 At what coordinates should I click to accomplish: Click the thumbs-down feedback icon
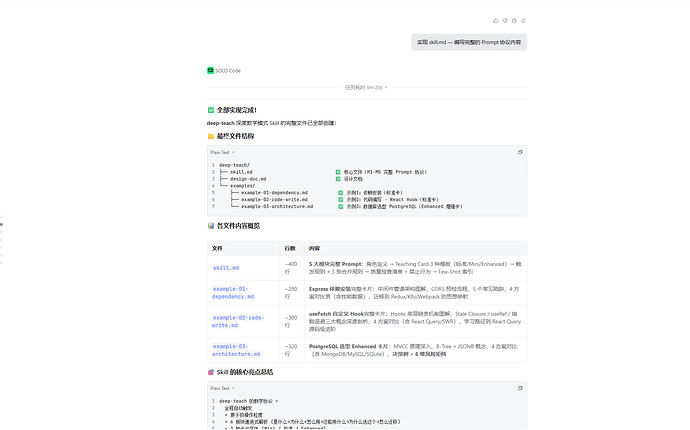tap(505, 21)
